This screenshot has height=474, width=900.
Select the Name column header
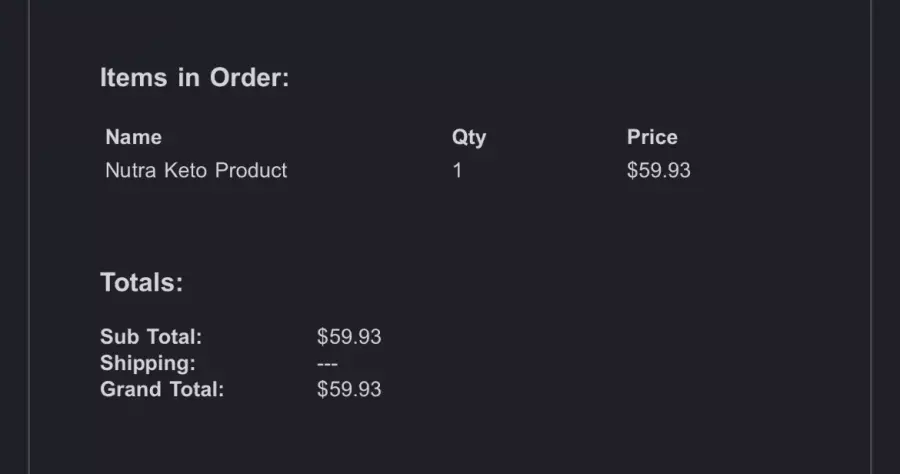[134, 137]
